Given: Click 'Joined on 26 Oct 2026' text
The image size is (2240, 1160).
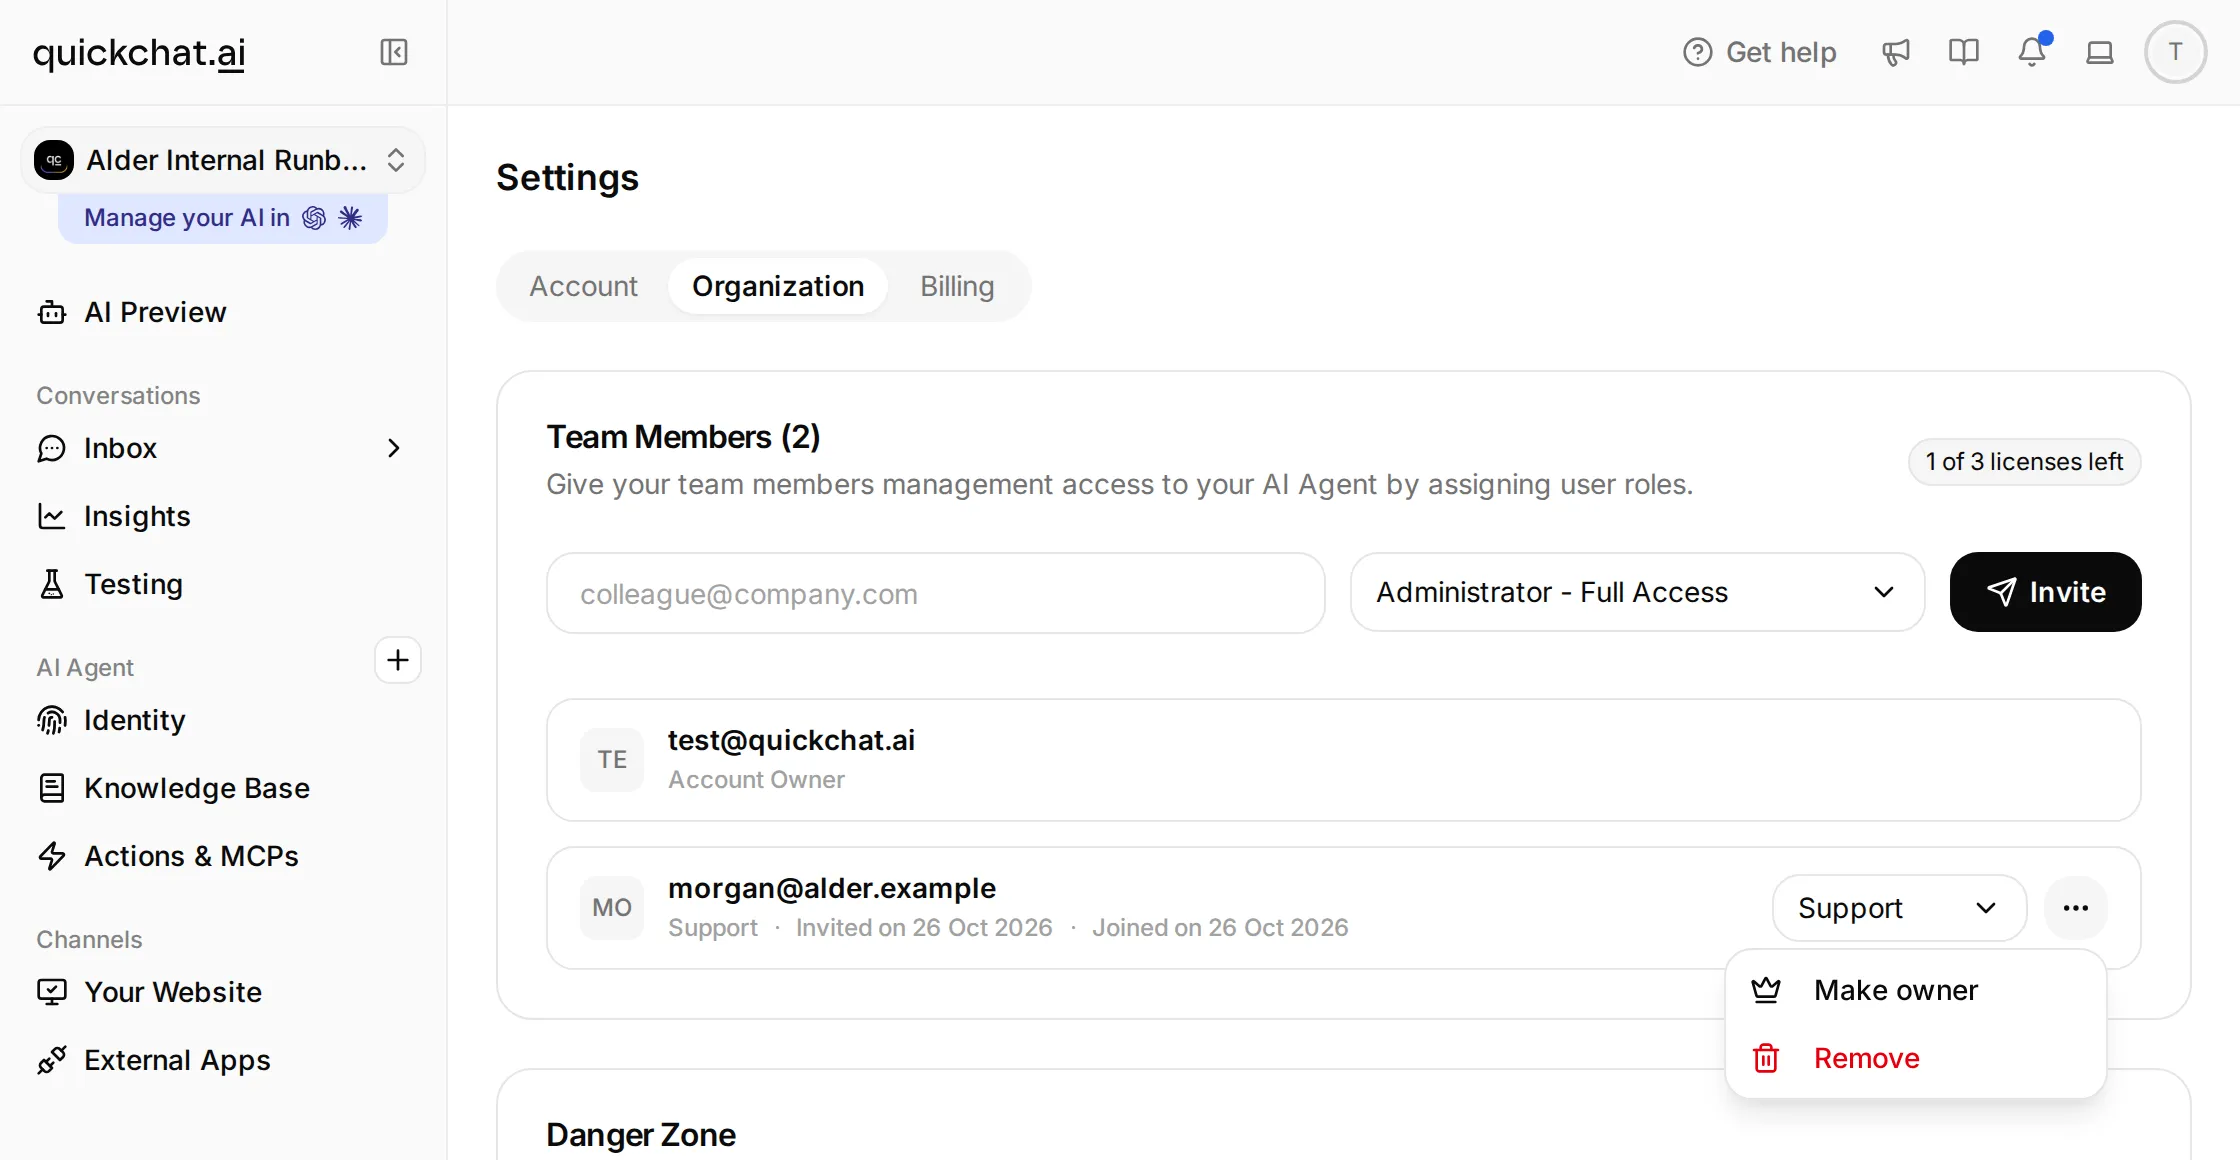Looking at the screenshot, I should pos(1220,928).
